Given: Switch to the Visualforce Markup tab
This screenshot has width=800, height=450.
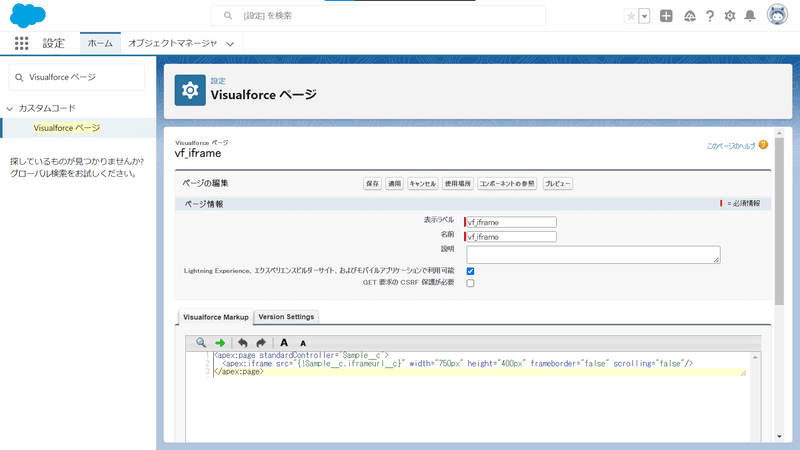Looking at the screenshot, I should click(x=215, y=317).
